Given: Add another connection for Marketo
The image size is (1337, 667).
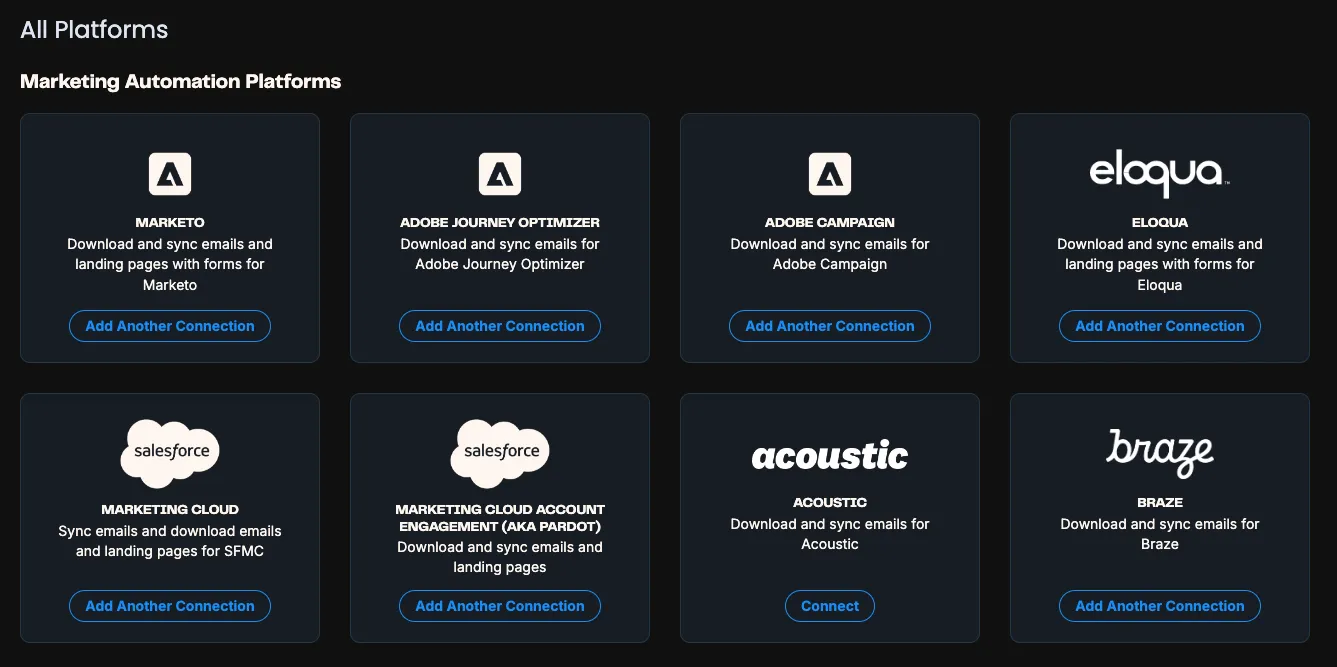Looking at the screenshot, I should coord(169,325).
